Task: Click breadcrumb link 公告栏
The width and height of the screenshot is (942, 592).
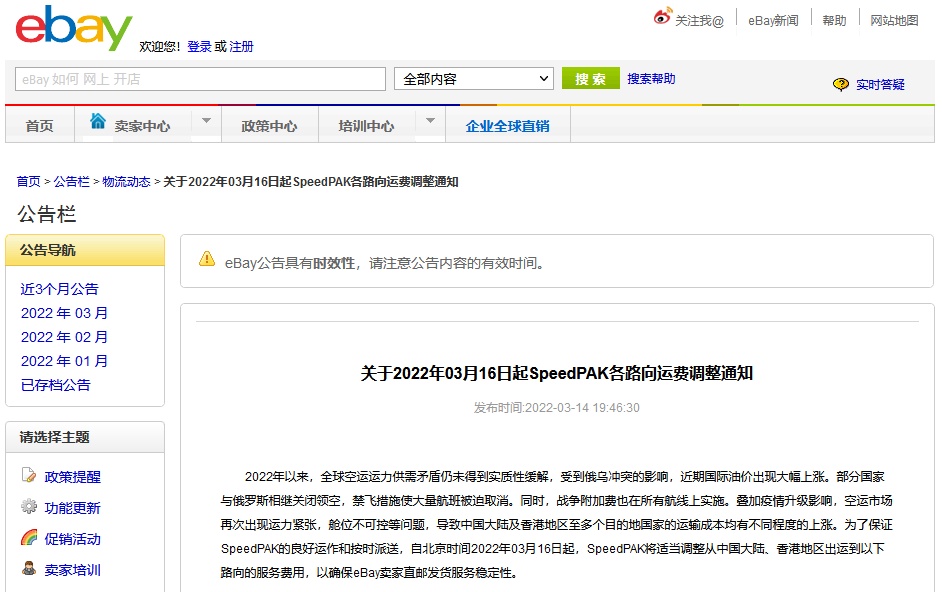Action: (x=71, y=182)
